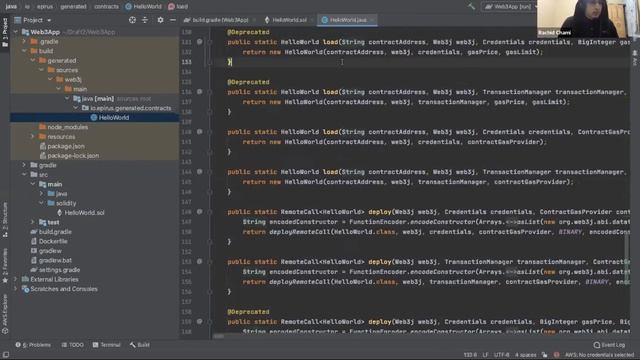Click the Project side tool window tab
Screen dimensions: 640x360
coord(5,32)
